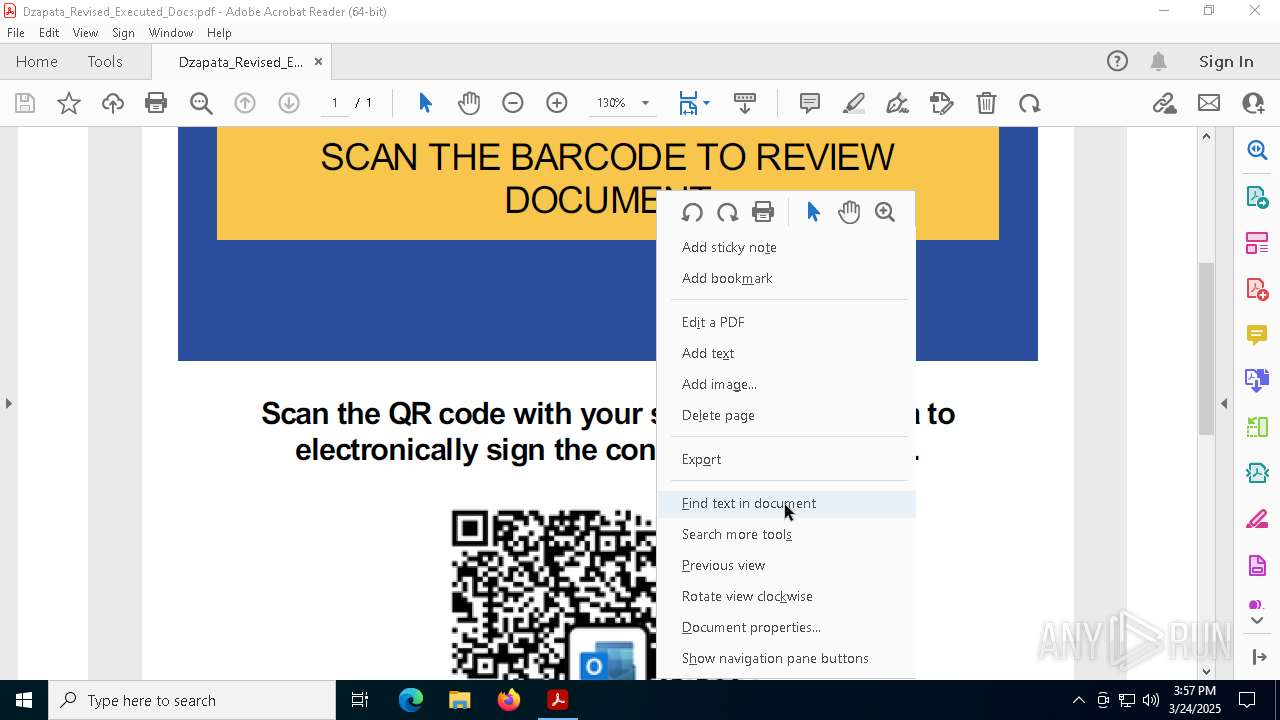Image resolution: width=1280 pixels, height=720 pixels.
Task: Open the Help menu
Action: (219, 33)
